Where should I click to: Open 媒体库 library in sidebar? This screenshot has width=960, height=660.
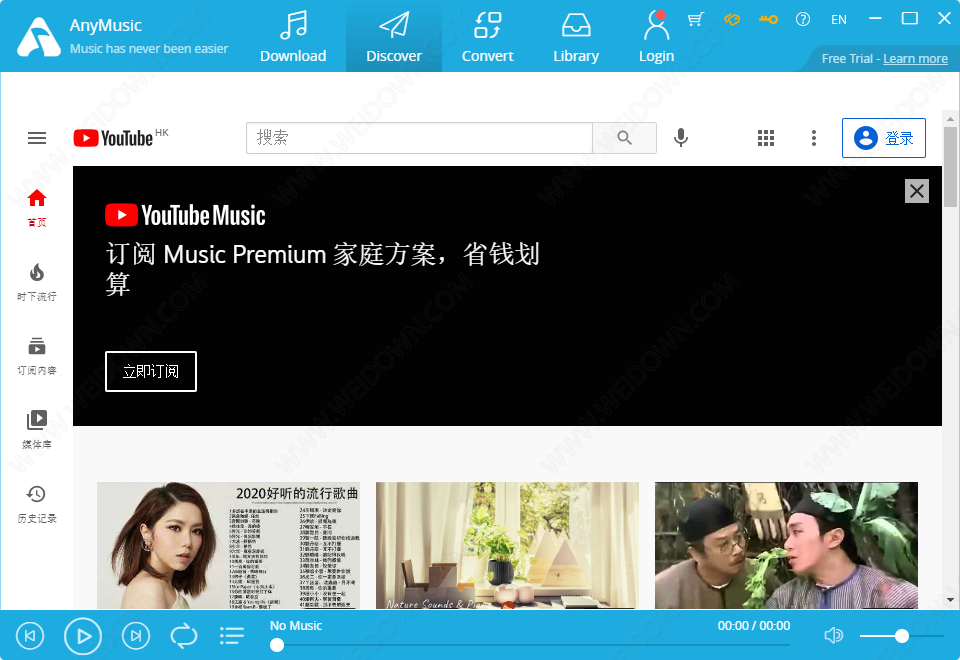(37, 430)
